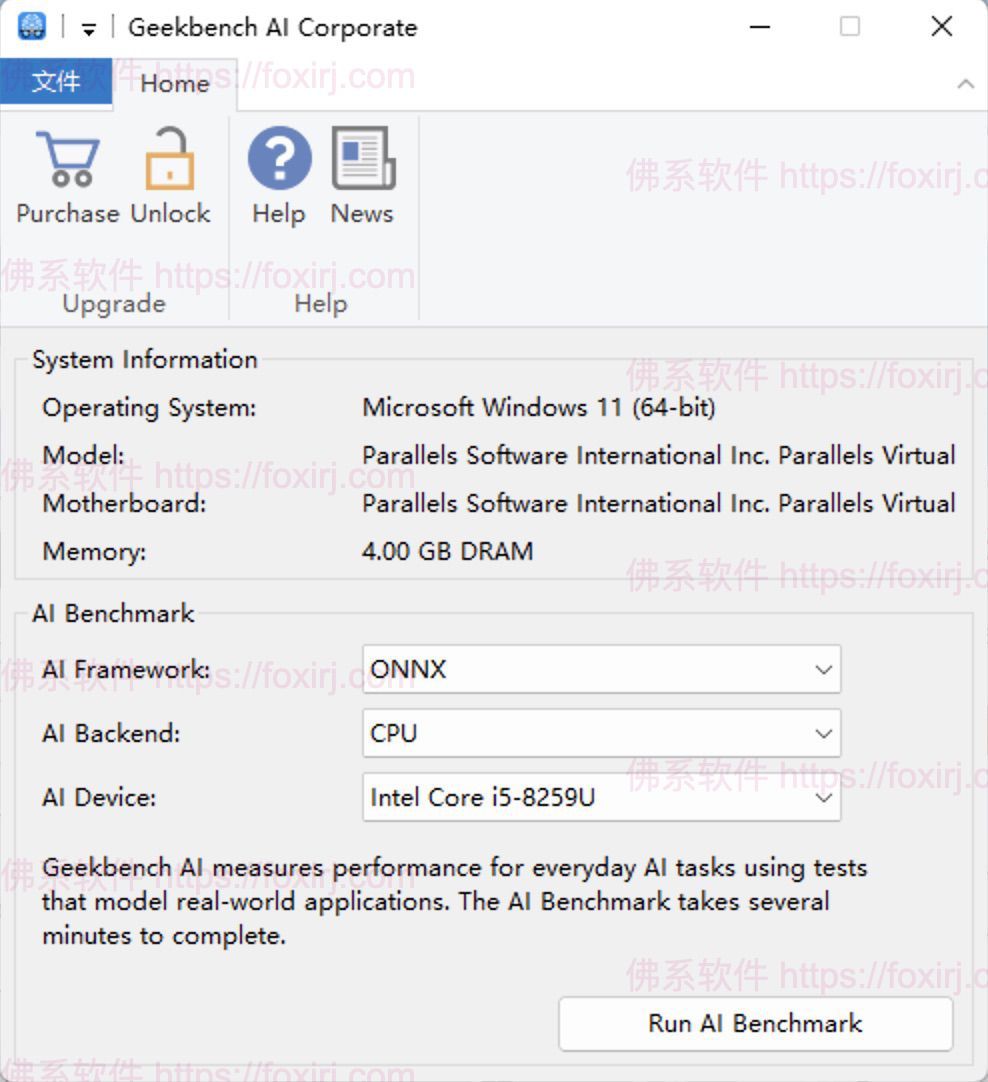This screenshot has width=988, height=1082.
Task: Select the Home ribbon tab
Action: 175,84
